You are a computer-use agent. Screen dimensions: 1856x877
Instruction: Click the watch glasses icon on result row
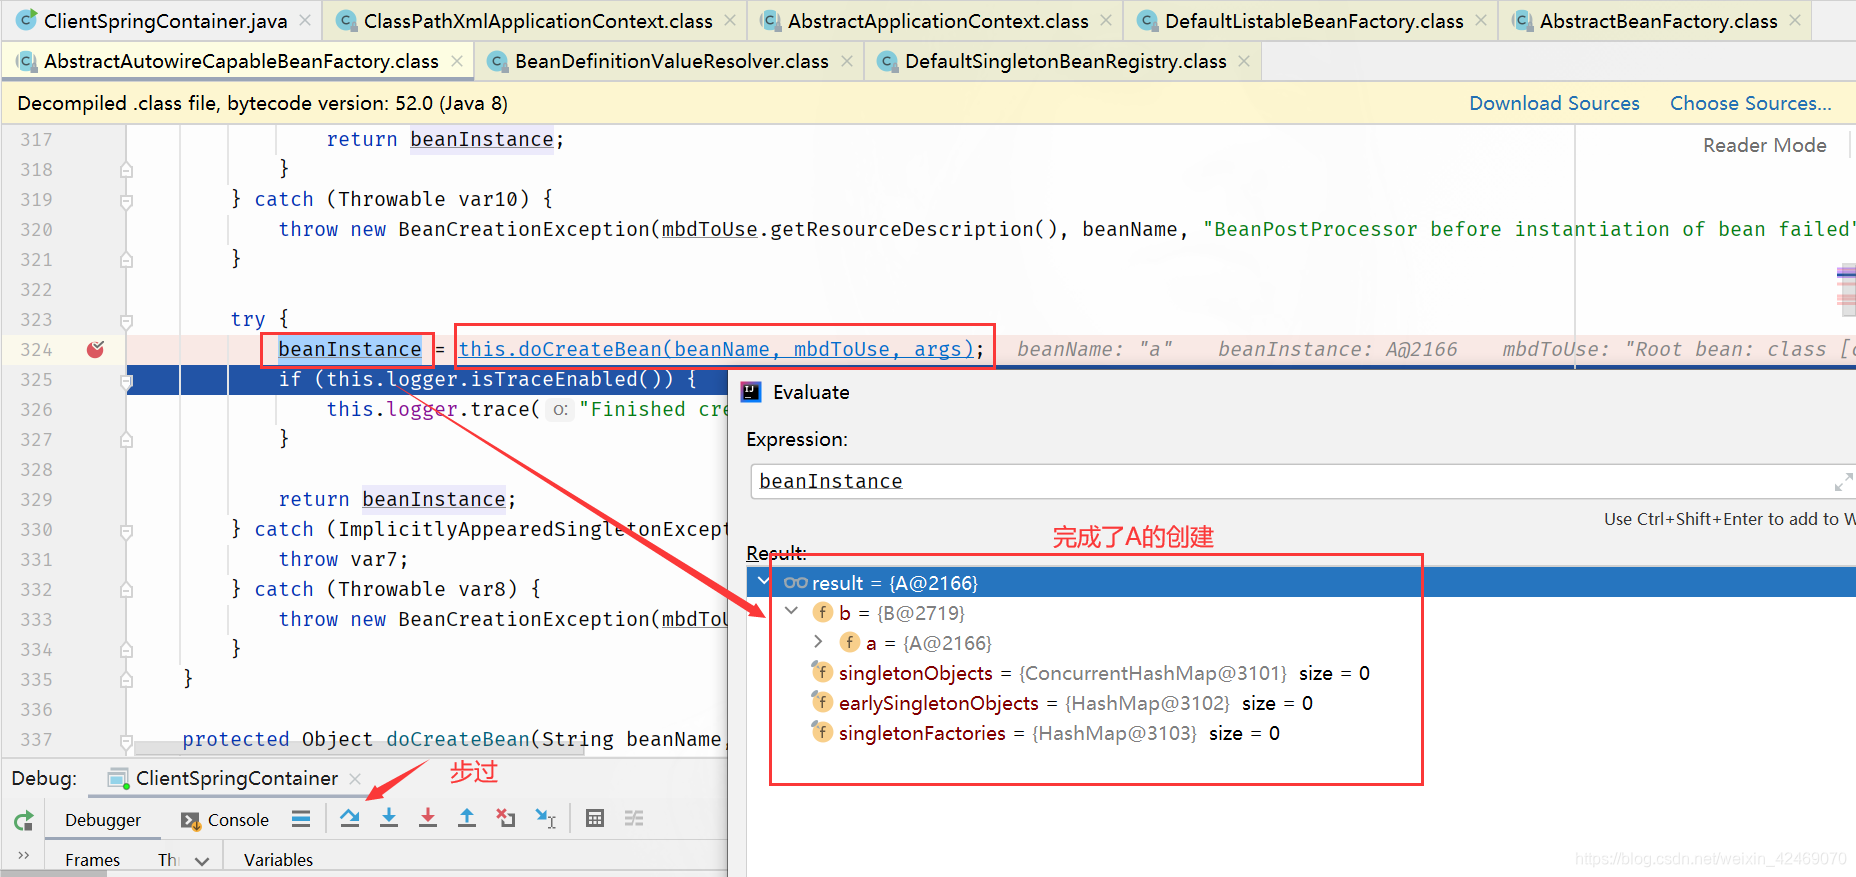[795, 582]
